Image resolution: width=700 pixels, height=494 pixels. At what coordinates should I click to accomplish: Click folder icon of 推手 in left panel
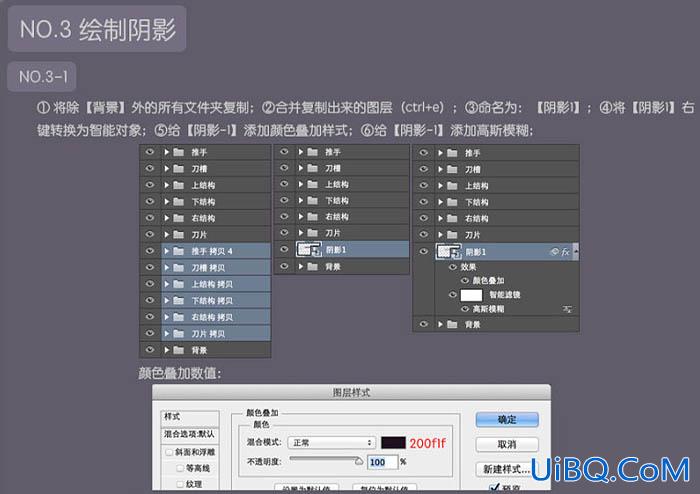coord(179,152)
